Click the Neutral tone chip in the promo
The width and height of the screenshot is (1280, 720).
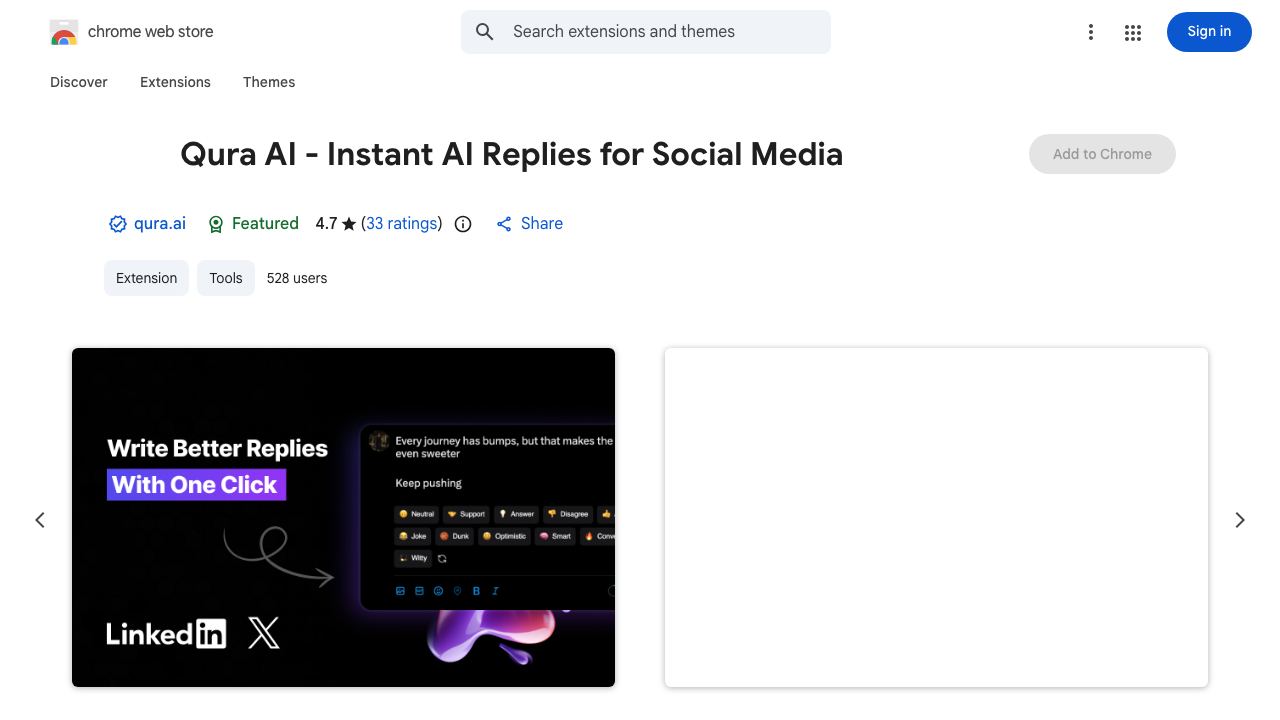416,514
